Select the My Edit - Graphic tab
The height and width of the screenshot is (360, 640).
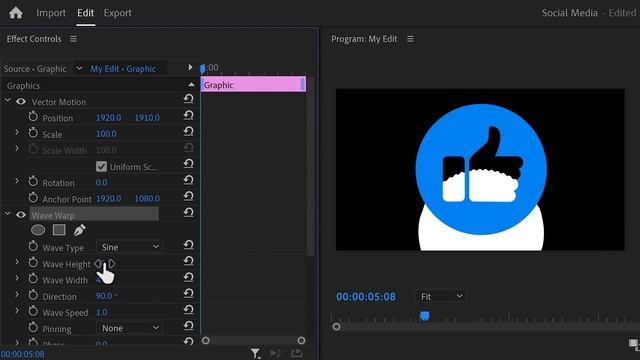123,69
